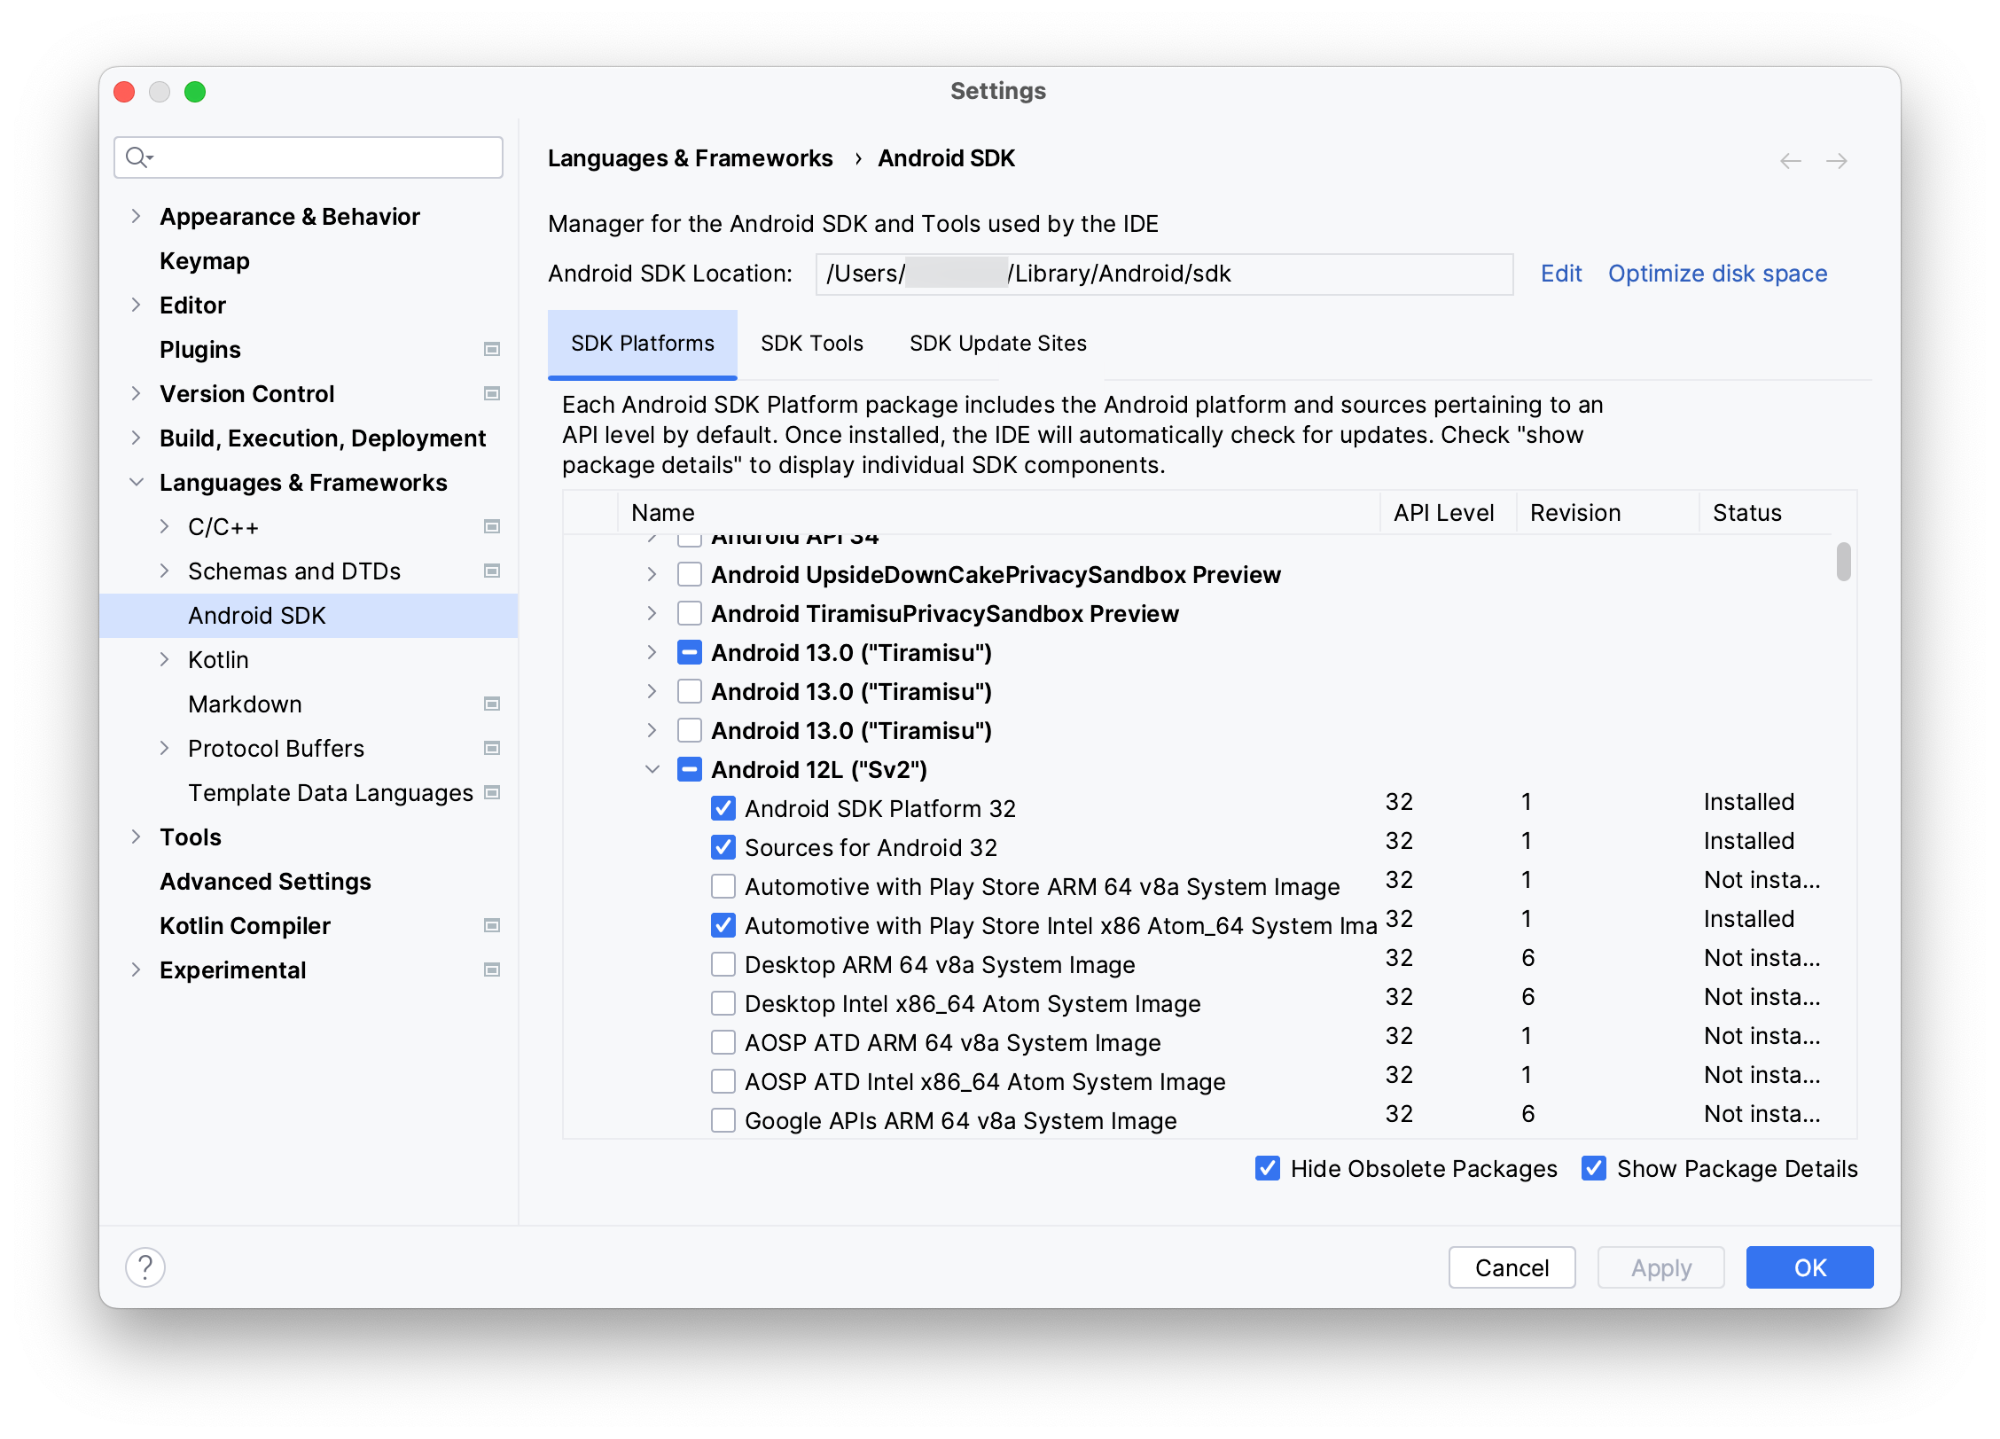Click Optimize disk space link
2000x1439 pixels.
tap(1719, 273)
